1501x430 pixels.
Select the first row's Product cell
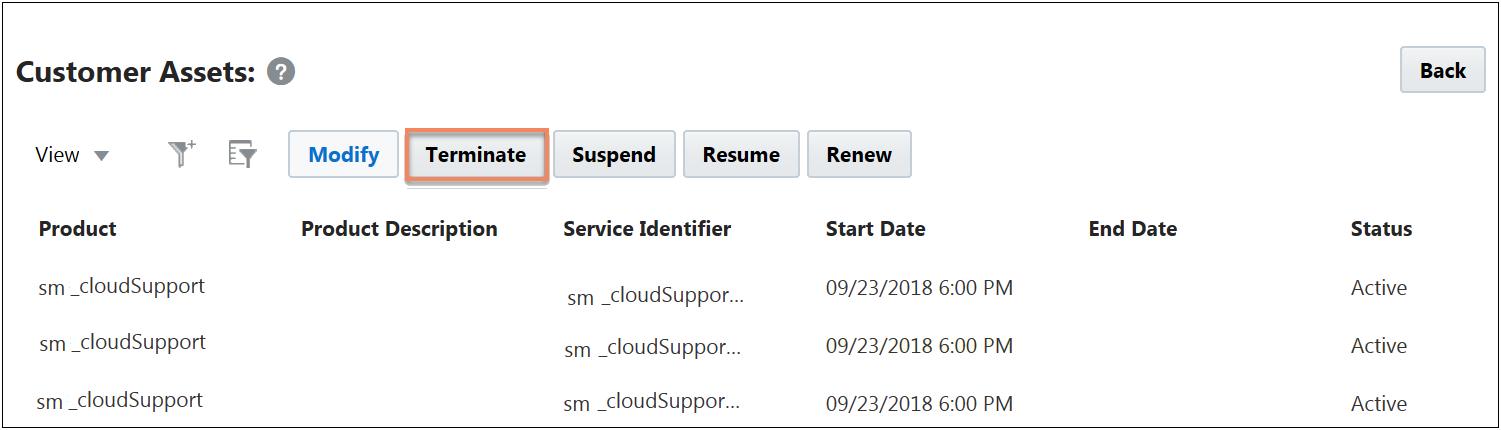point(122,286)
